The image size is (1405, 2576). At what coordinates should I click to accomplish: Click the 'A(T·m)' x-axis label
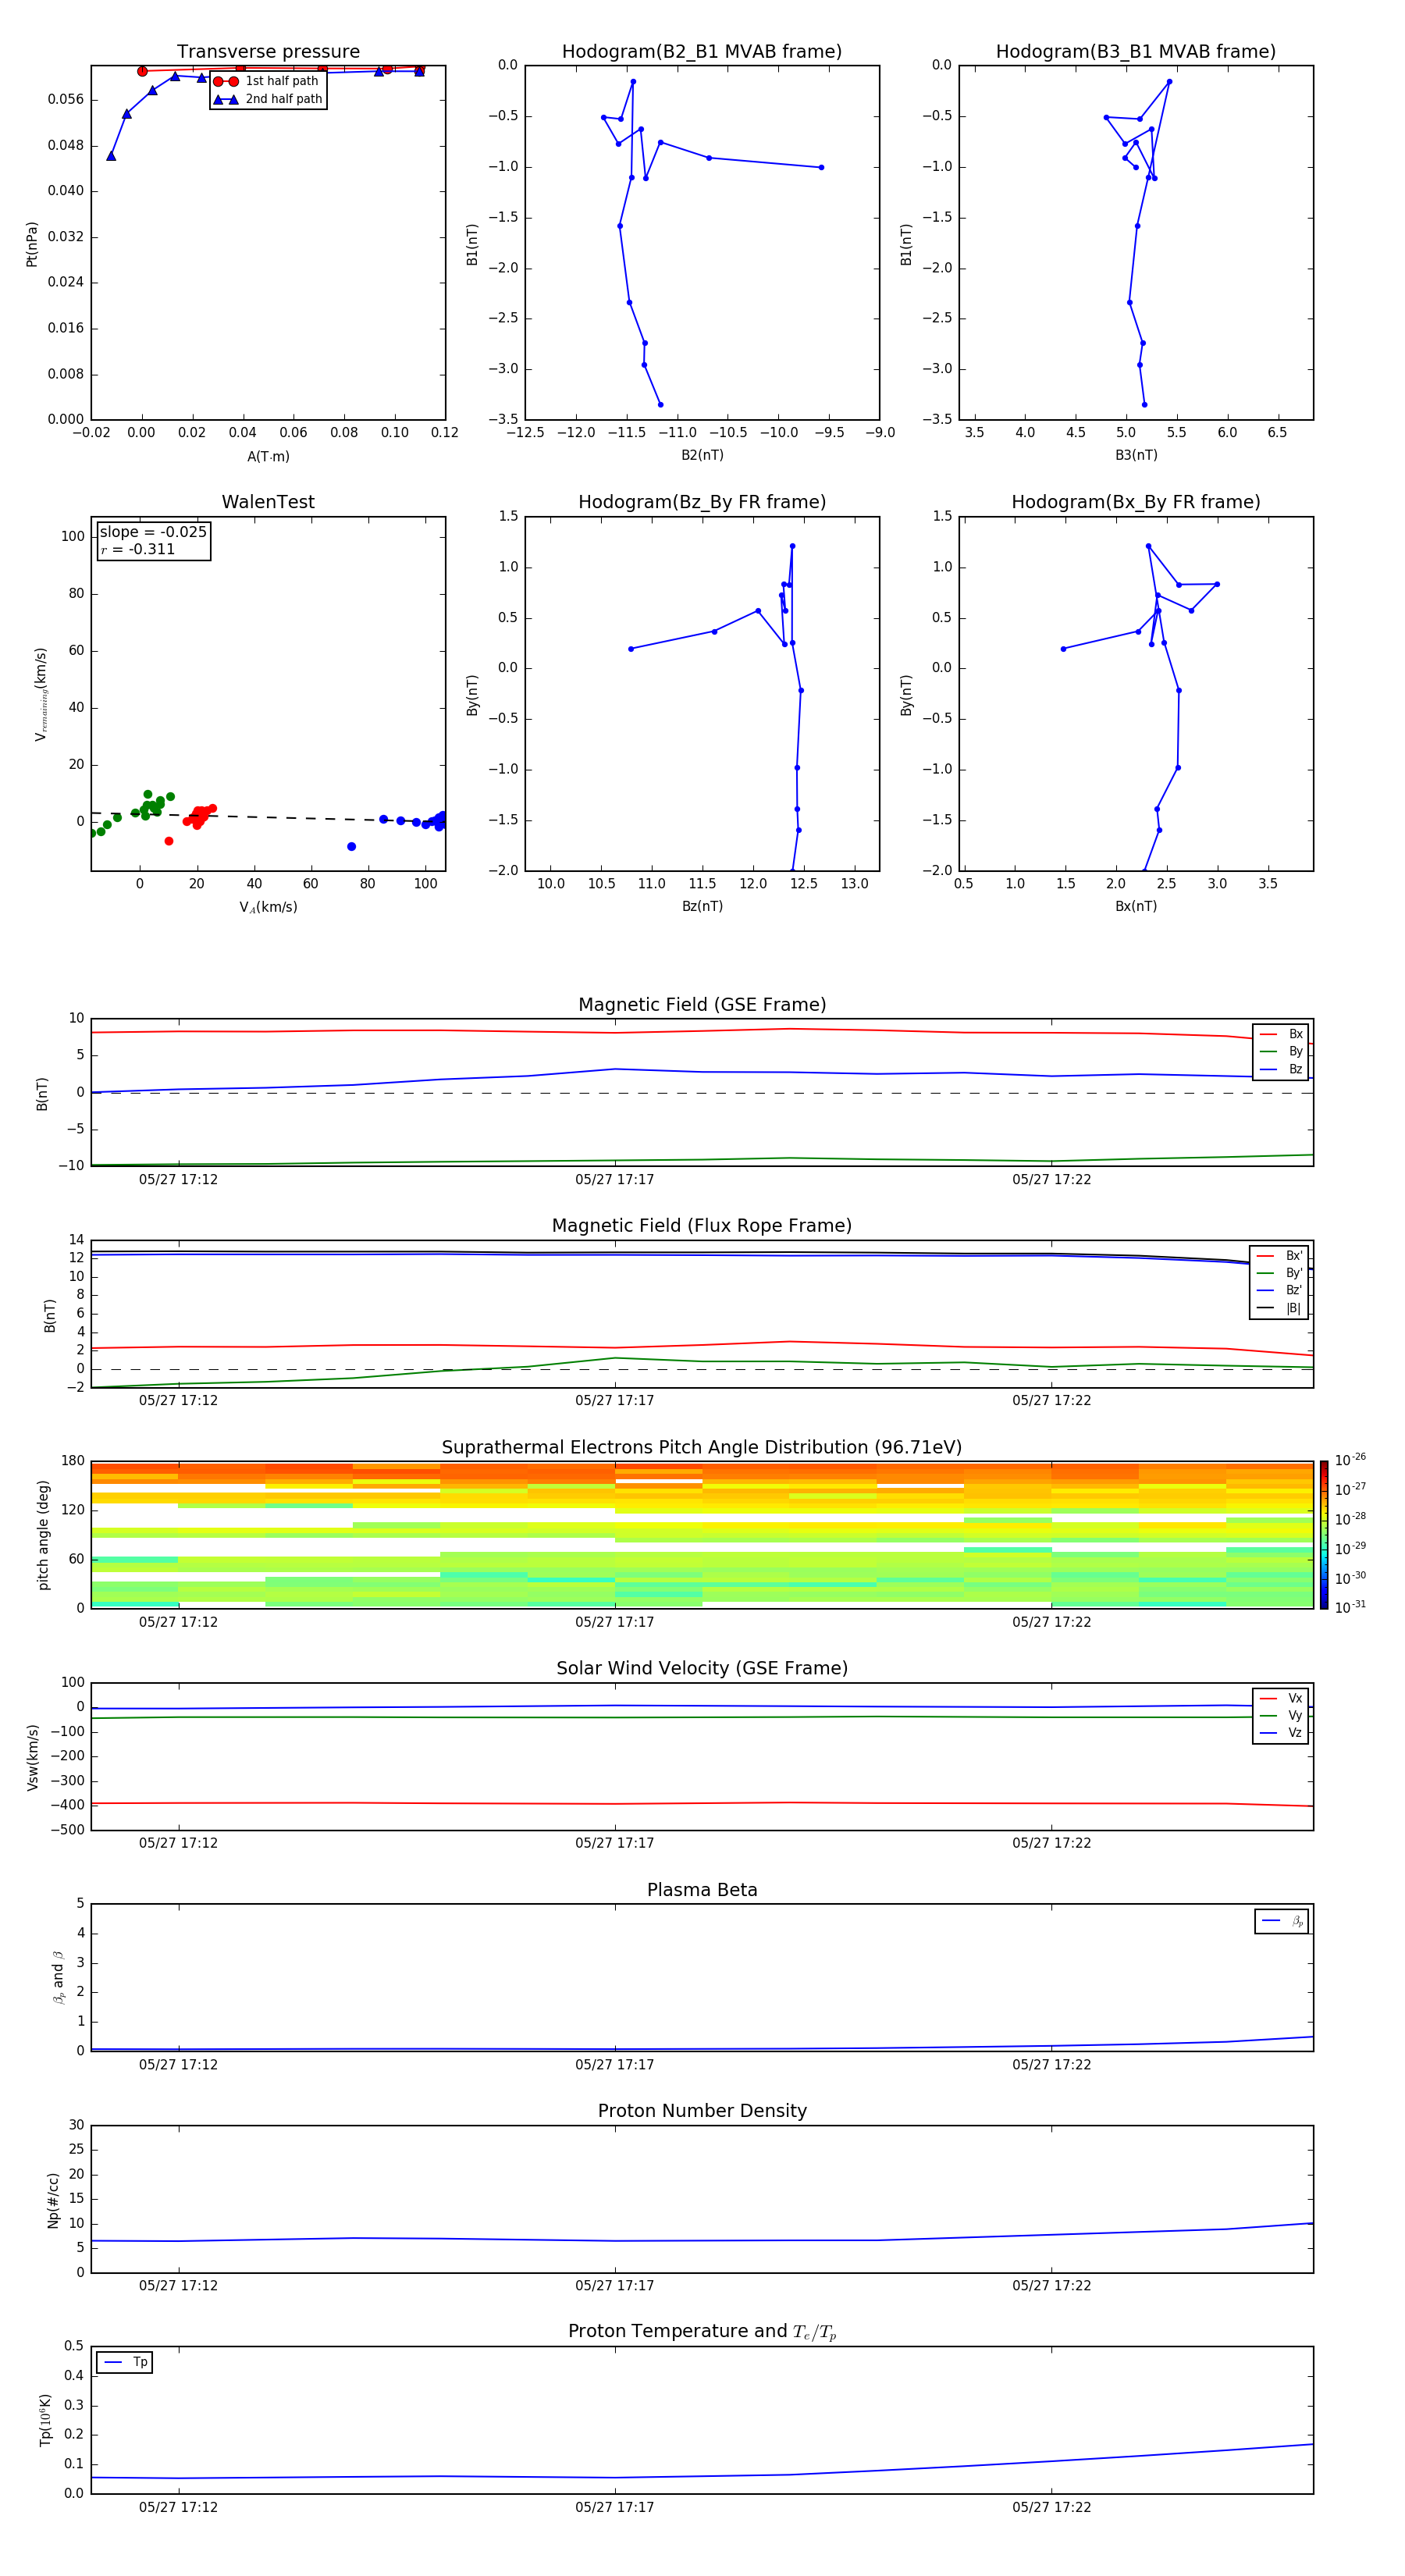coord(268,456)
